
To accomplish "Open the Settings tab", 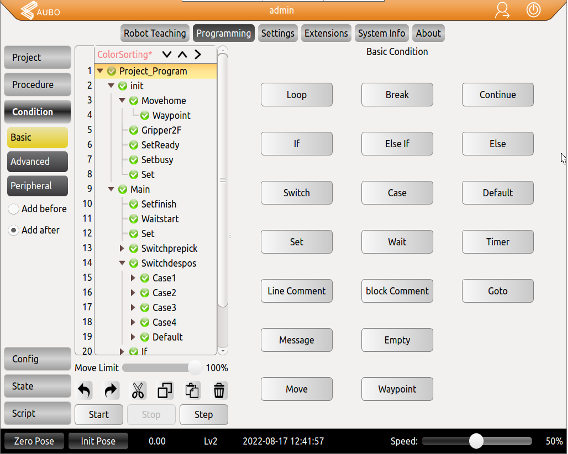I will pos(278,33).
